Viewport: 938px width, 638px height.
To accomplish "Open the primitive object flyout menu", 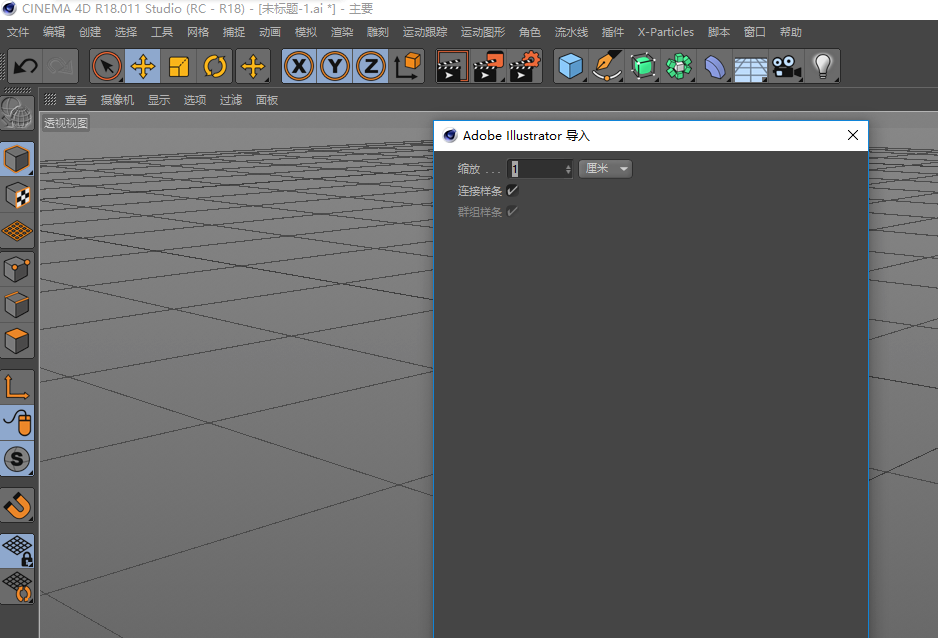I will pos(583,78).
